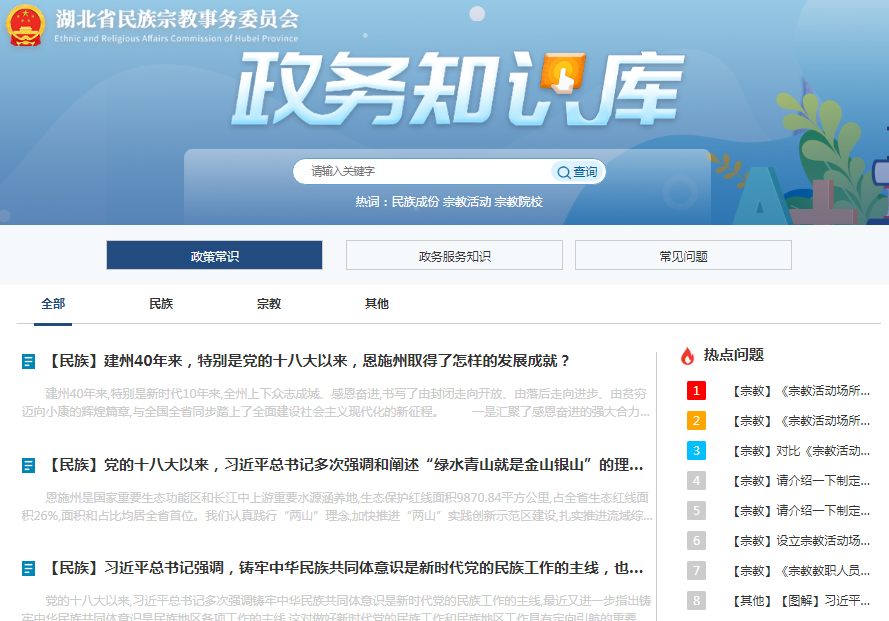Click document icon beside 铸牢中华民族共同体意识 article
Screen dimensions: 889x621
(x=28, y=569)
